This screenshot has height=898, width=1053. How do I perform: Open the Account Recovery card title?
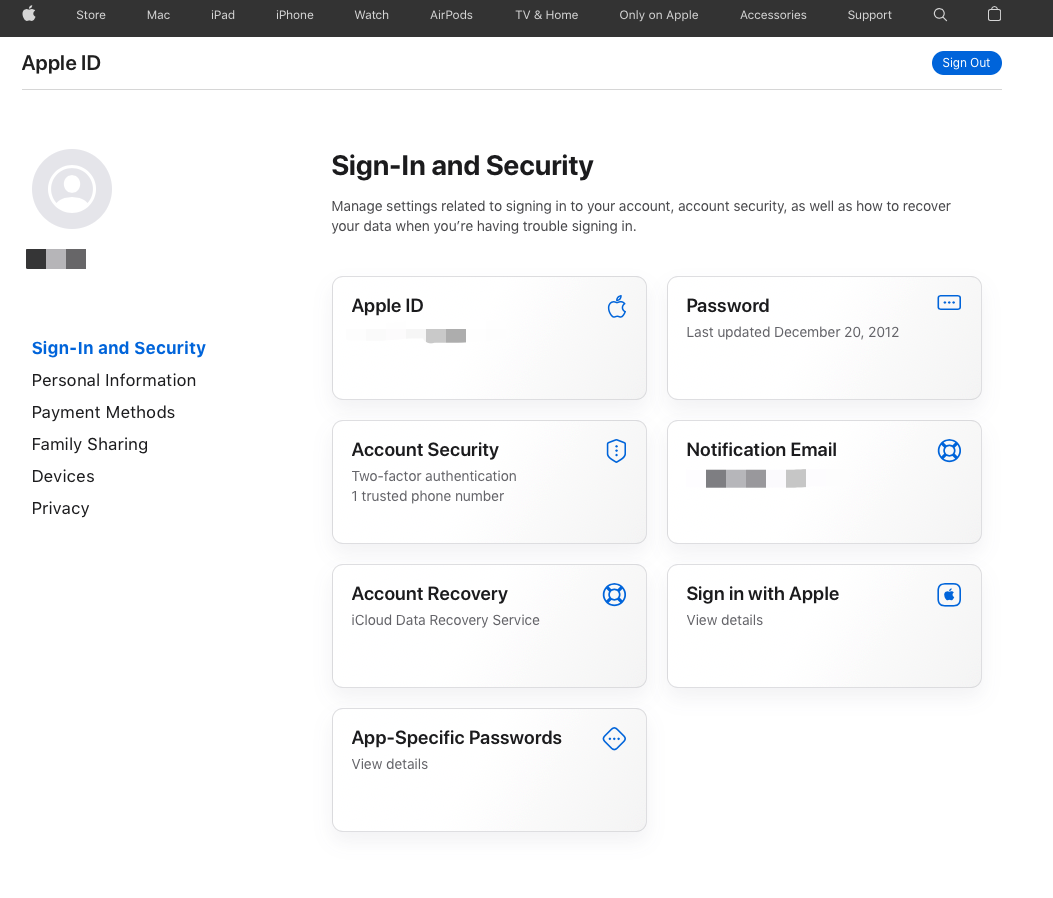pyautogui.click(x=430, y=594)
